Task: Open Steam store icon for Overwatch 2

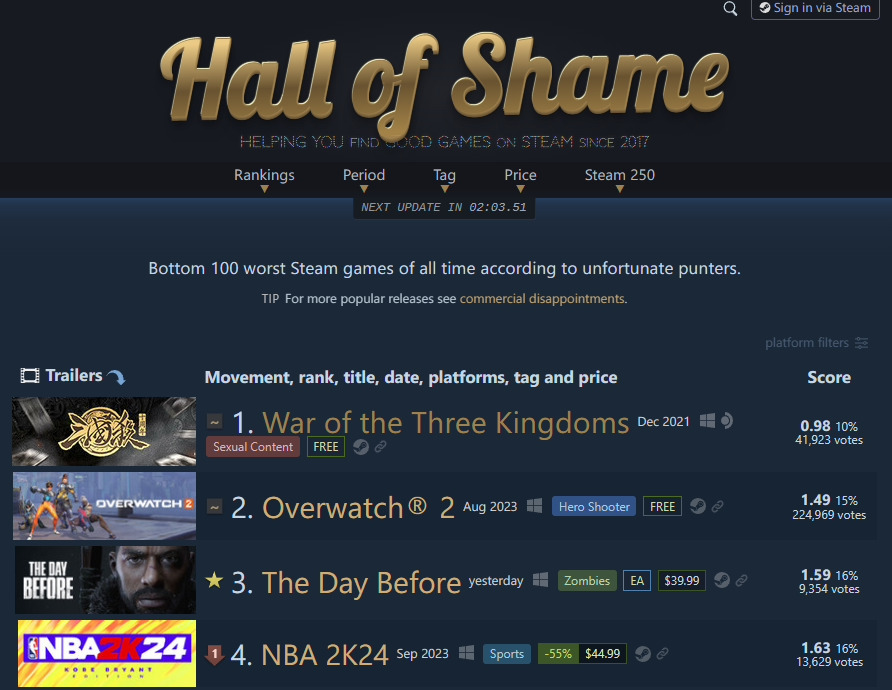Action: click(698, 506)
